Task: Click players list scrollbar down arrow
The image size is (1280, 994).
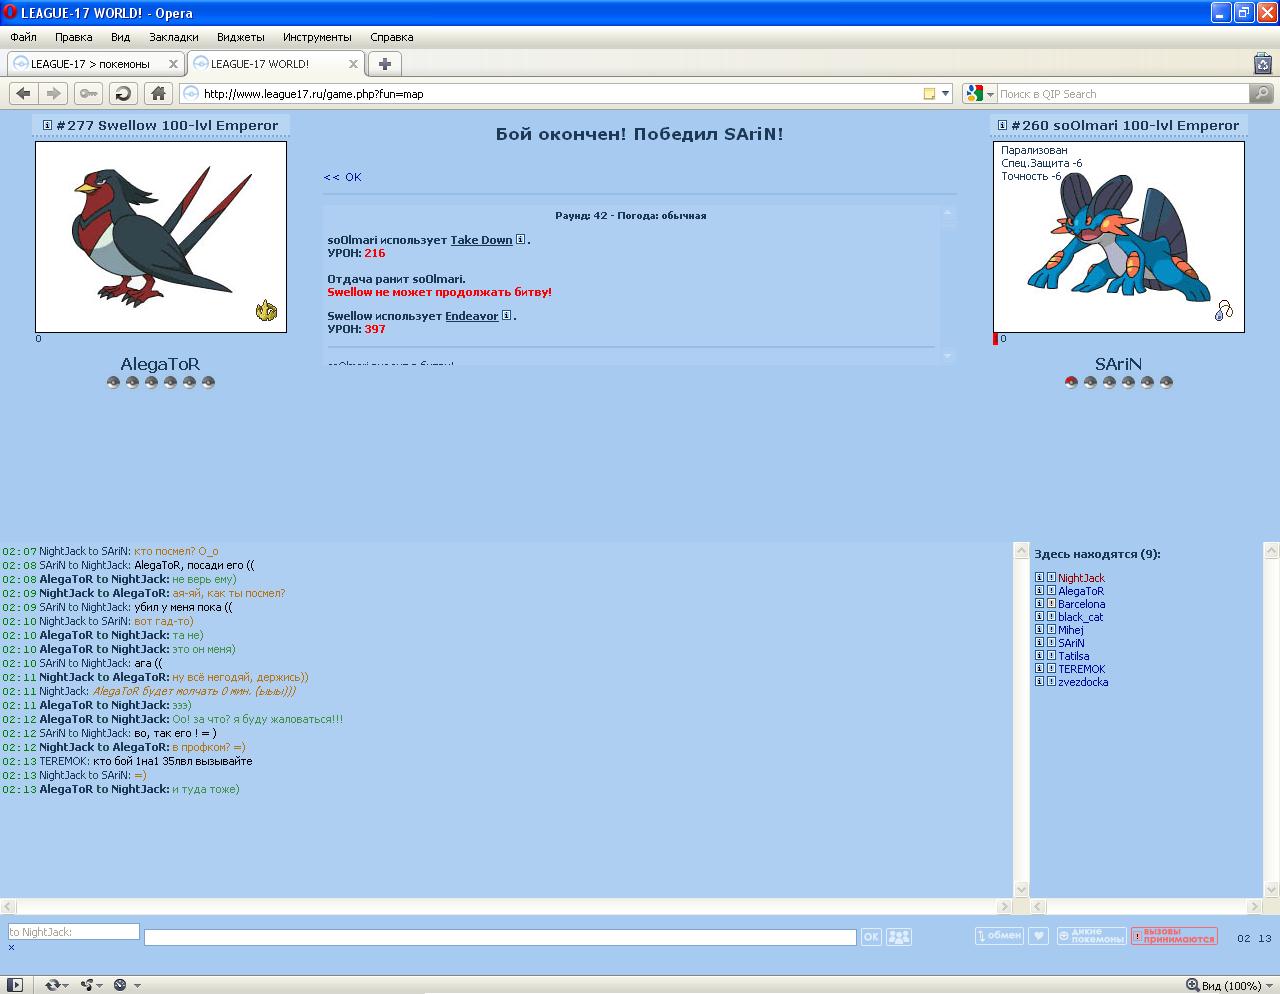Action: pyautogui.click(x=1272, y=889)
